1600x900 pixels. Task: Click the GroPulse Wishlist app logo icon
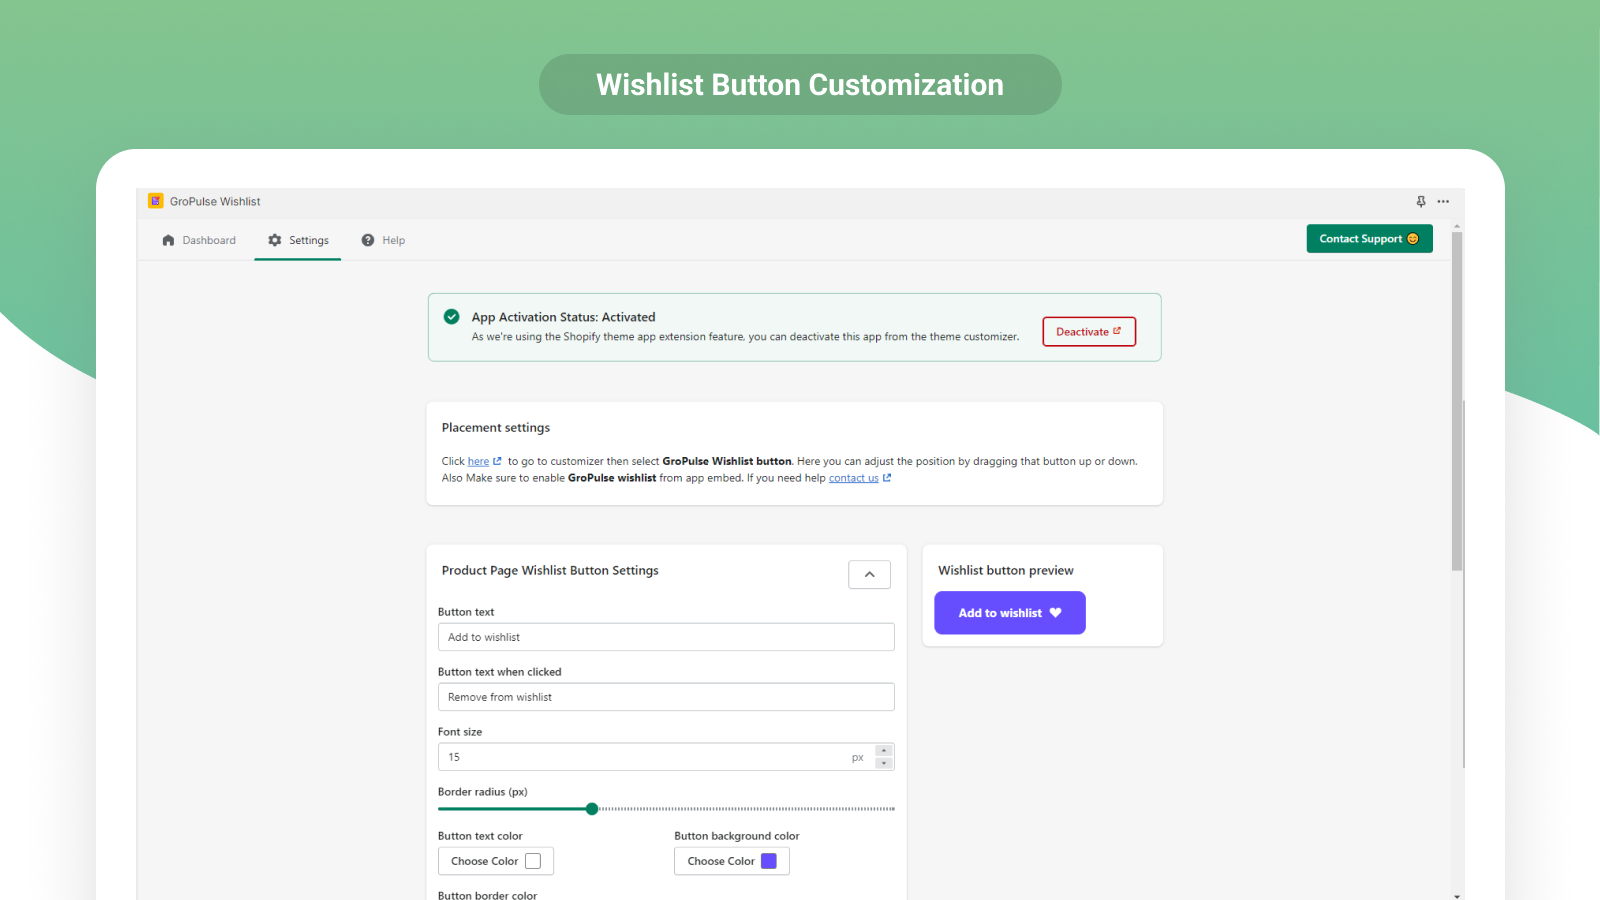click(156, 201)
